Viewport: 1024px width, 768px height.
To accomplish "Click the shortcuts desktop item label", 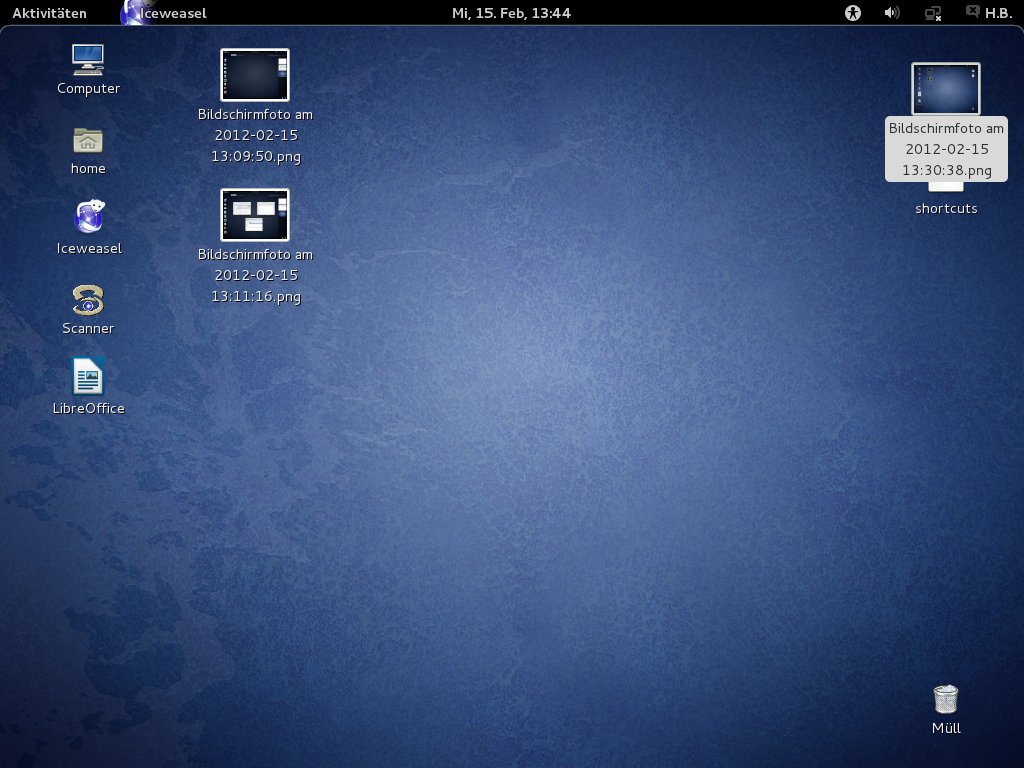I will coord(946,208).
